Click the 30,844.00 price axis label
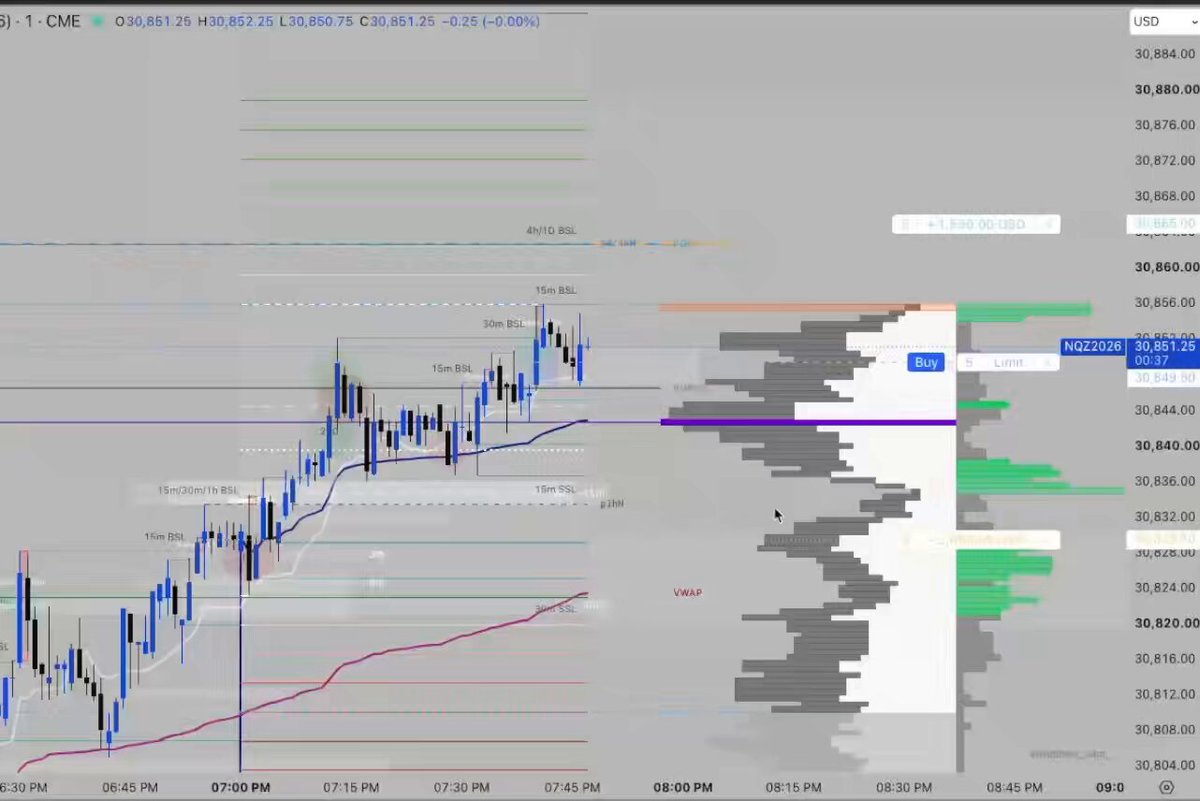The height and width of the screenshot is (801, 1200). [x=1165, y=409]
